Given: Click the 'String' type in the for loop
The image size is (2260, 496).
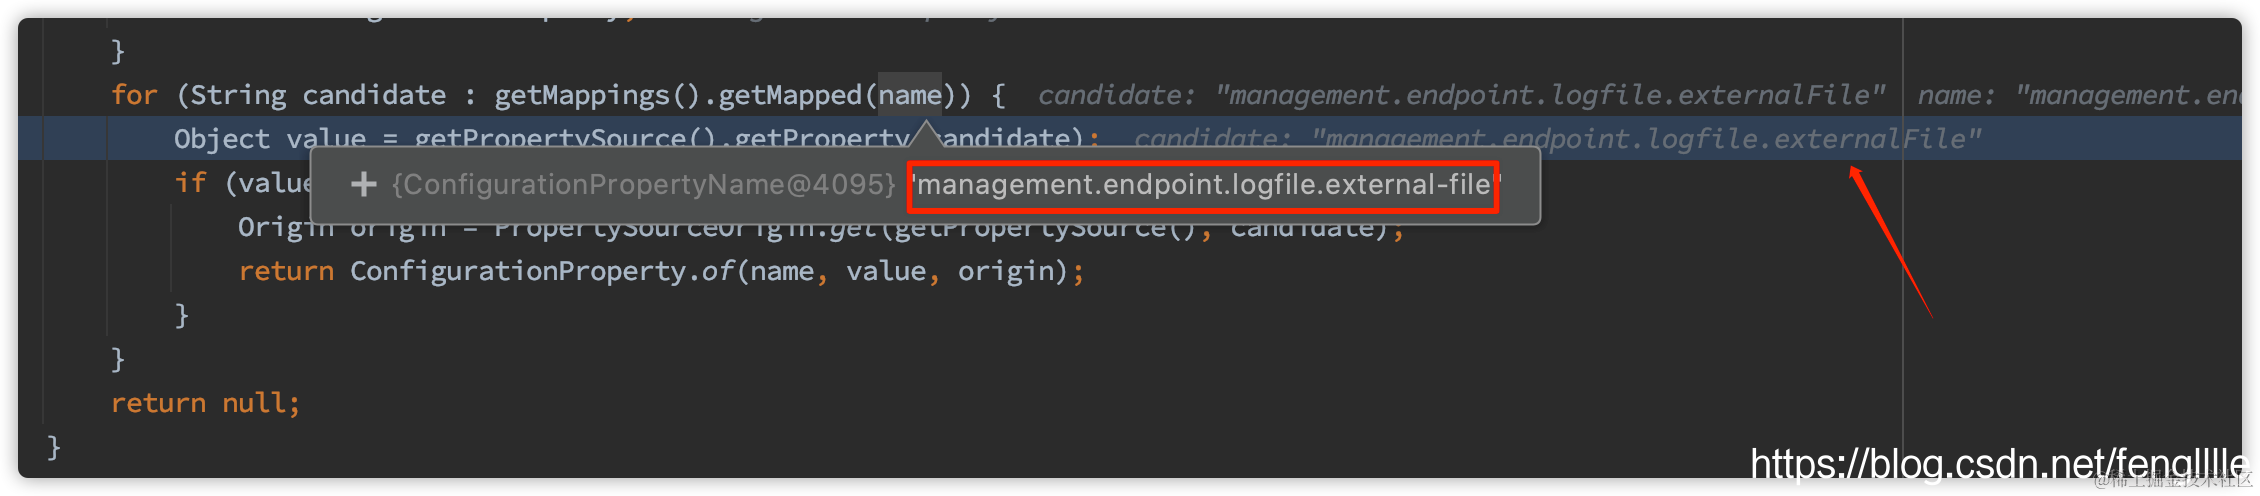Looking at the screenshot, I should tap(238, 96).
